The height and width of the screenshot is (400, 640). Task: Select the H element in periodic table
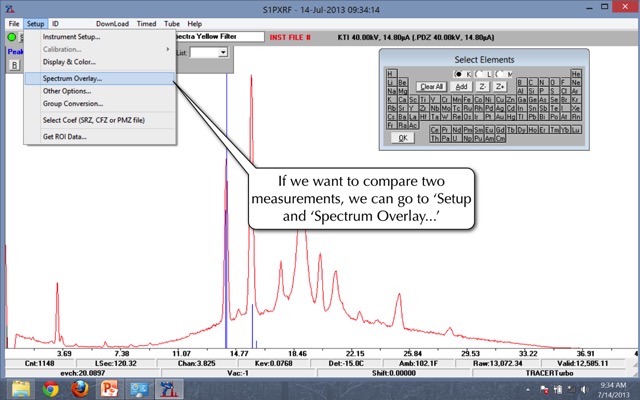point(390,74)
